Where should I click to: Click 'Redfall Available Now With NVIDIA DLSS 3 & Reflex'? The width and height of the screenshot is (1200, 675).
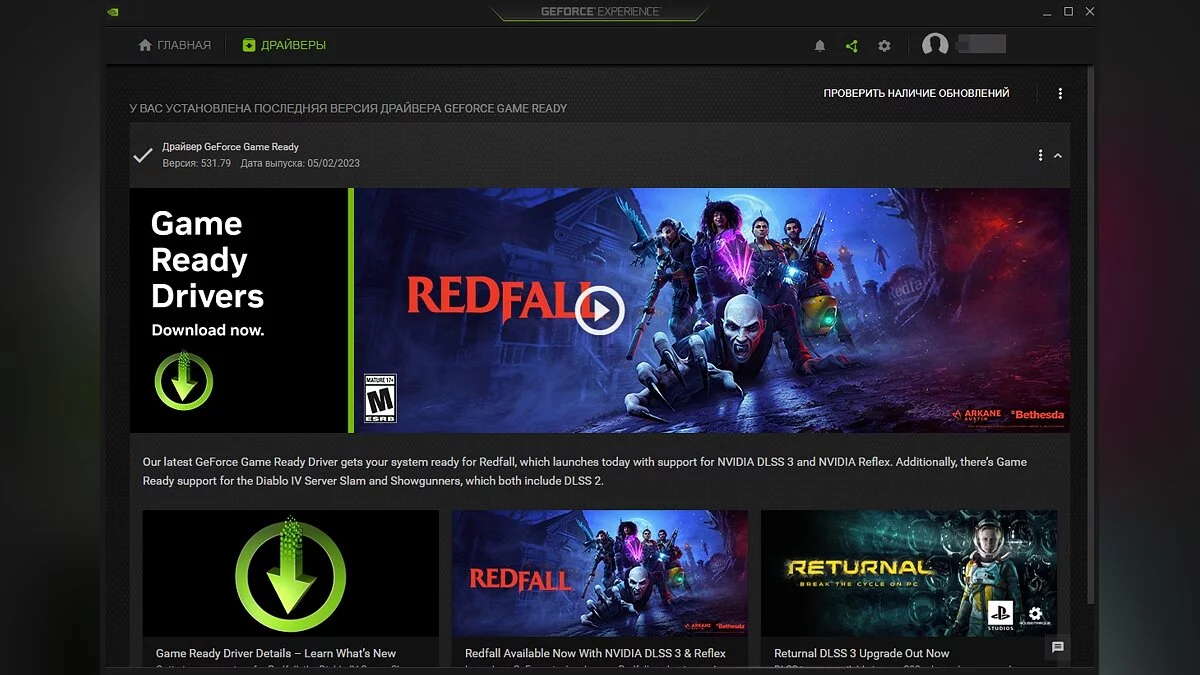[x=595, y=653]
